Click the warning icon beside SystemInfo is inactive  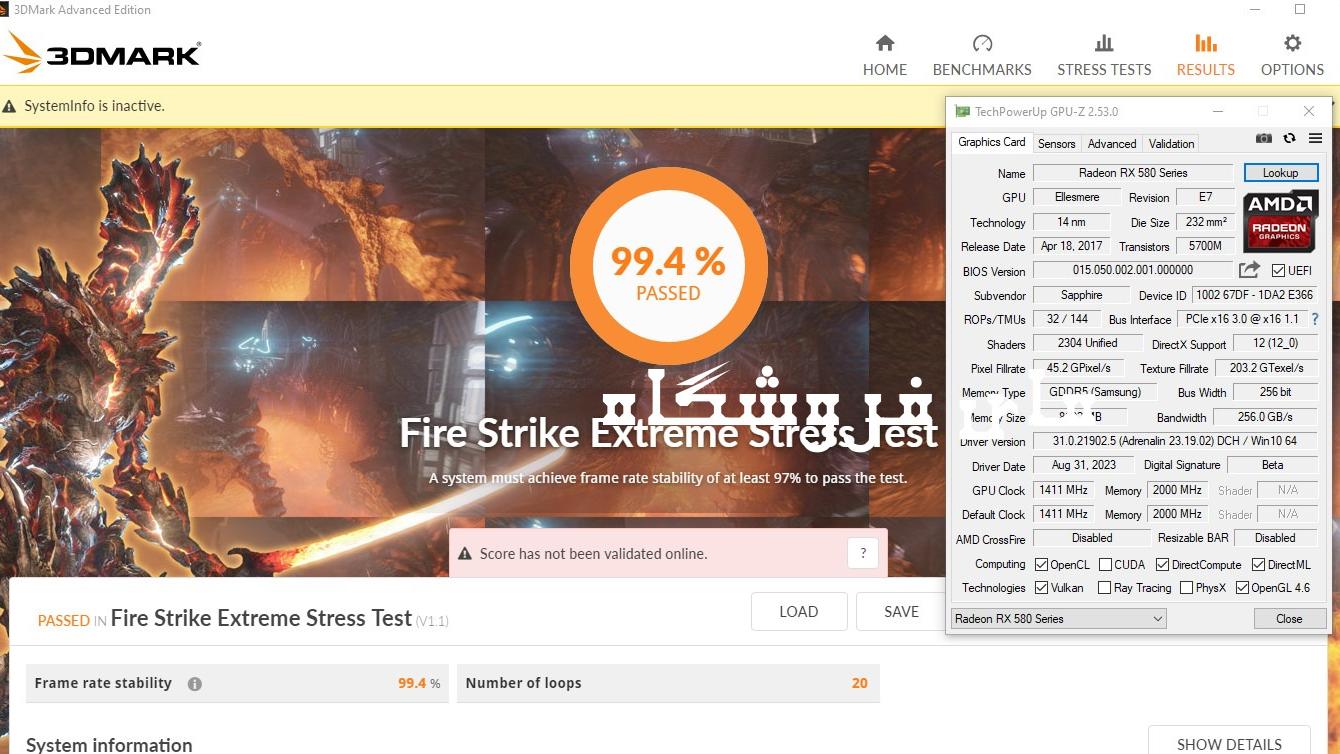[10, 106]
